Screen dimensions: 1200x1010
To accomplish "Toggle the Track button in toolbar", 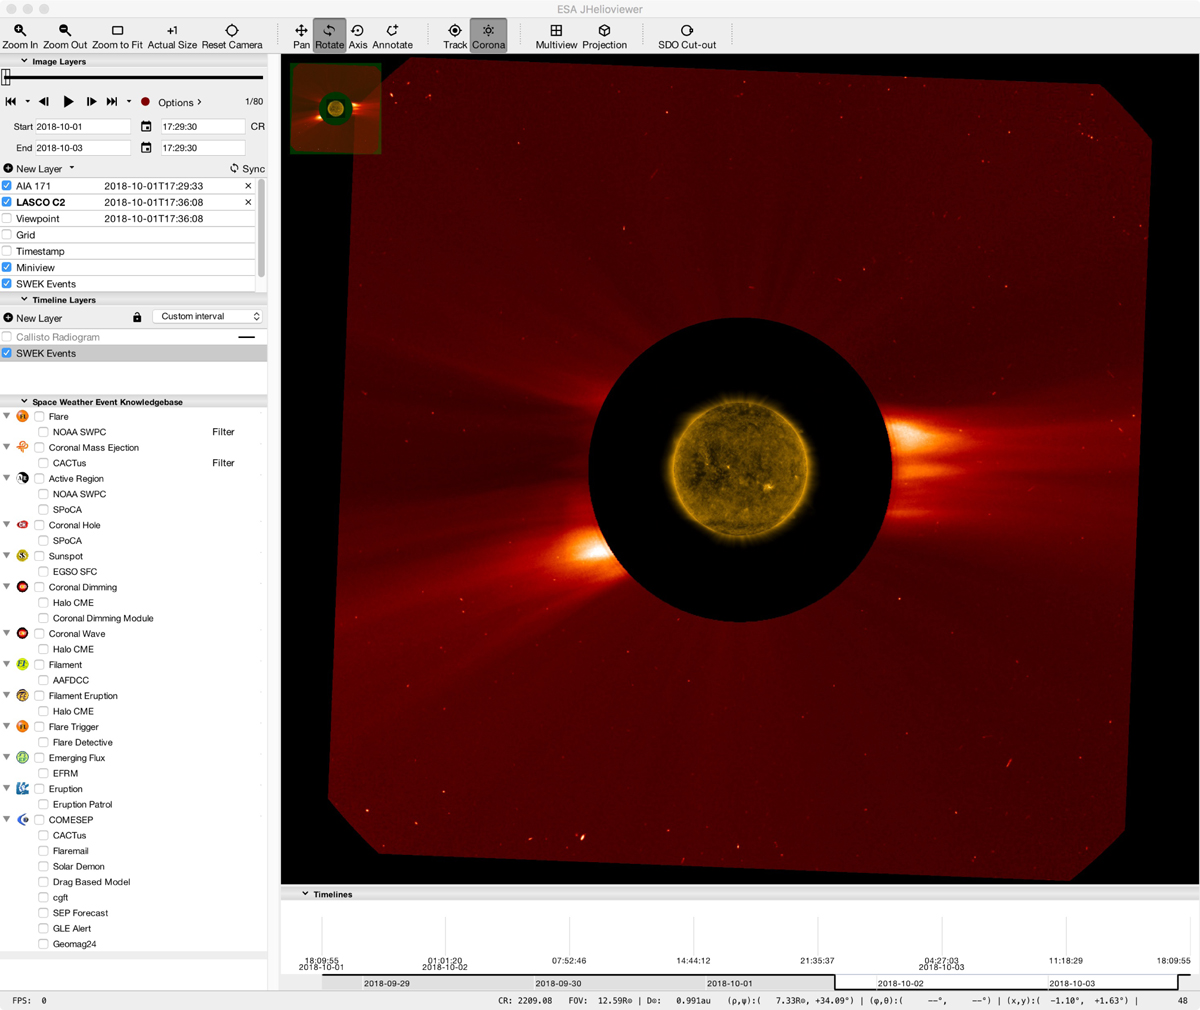I will coord(455,36).
